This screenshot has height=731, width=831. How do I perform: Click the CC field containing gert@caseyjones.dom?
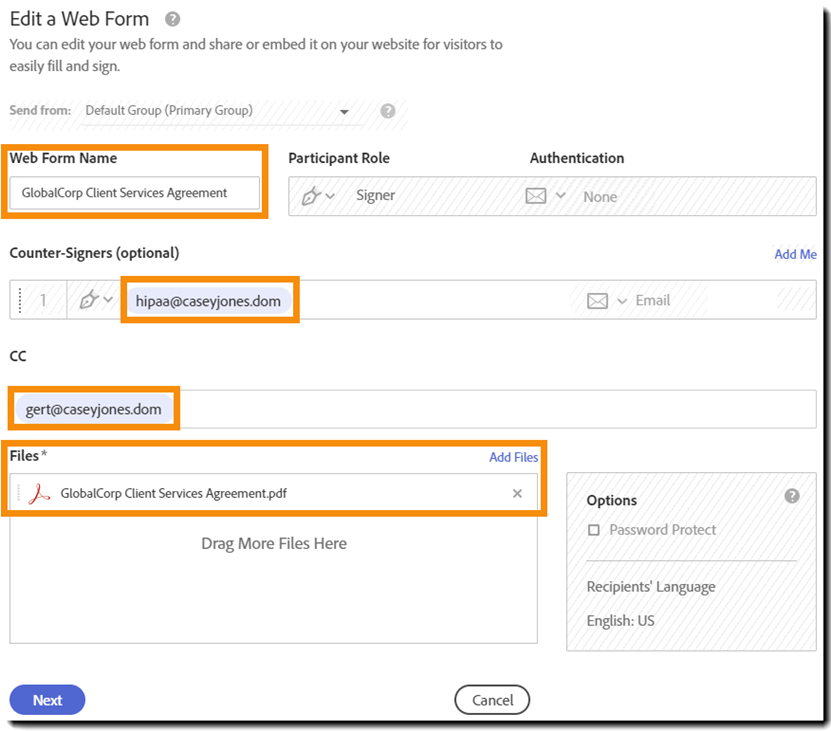pos(92,407)
